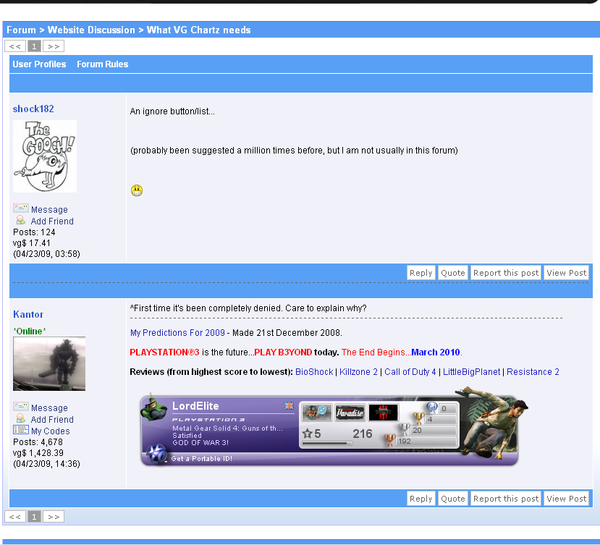Screen dimensions: 600x545
Task: Open the BioShock review link
Action: tap(316, 372)
